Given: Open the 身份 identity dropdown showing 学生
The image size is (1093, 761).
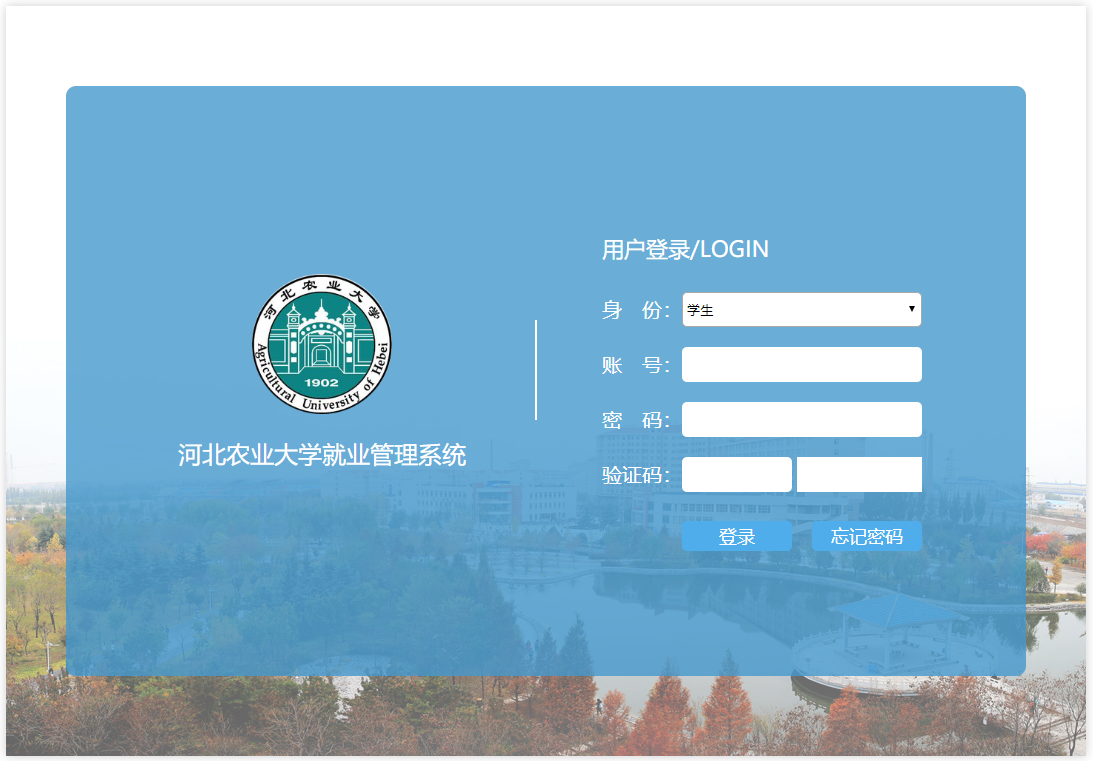Looking at the screenshot, I should pos(802,309).
